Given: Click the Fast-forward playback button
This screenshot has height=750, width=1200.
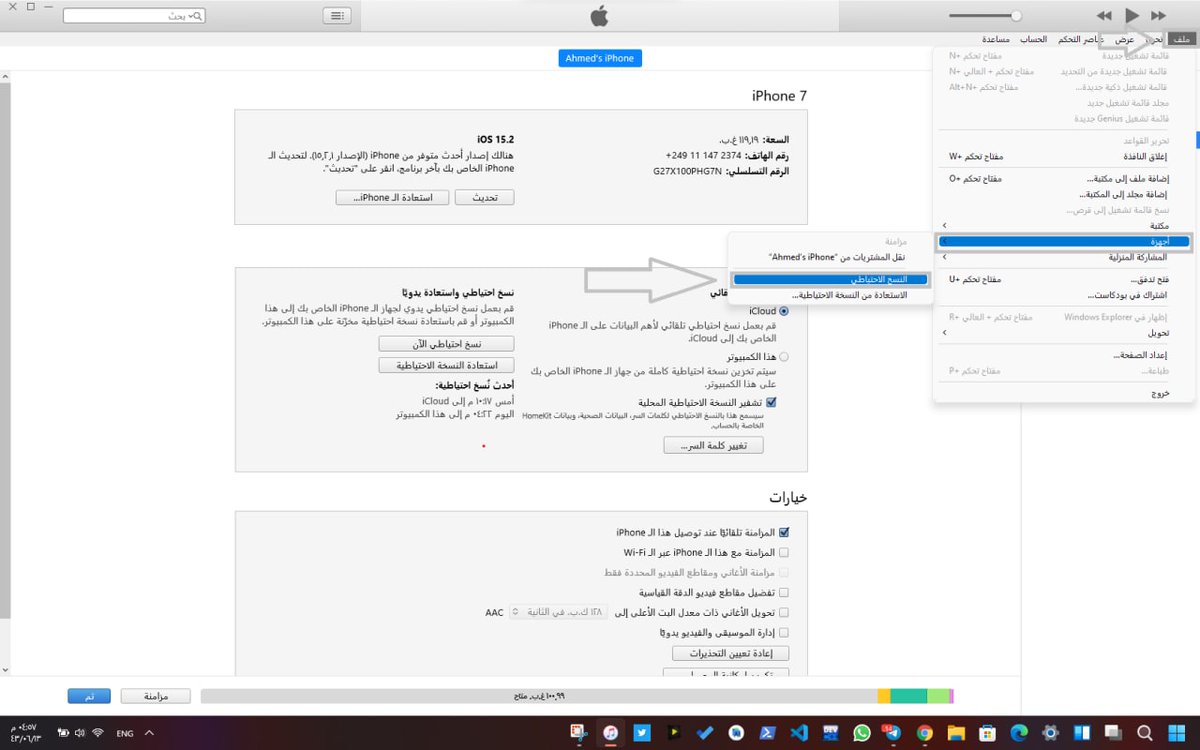Looking at the screenshot, I should click(x=1159, y=16).
